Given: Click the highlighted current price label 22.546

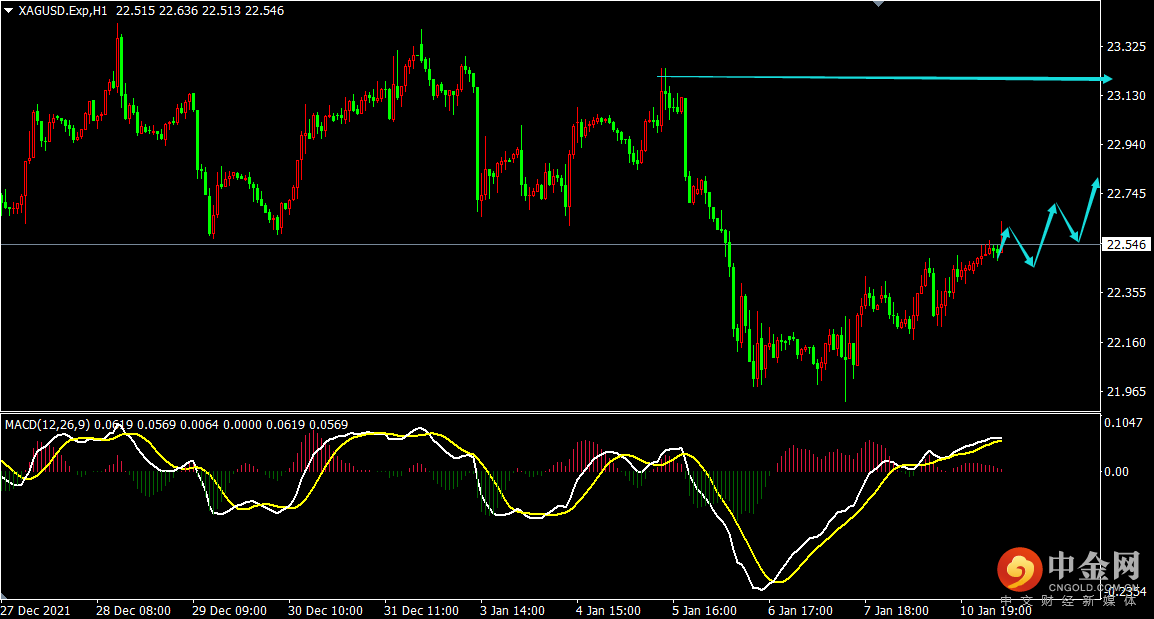Looking at the screenshot, I should [1126, 244].
